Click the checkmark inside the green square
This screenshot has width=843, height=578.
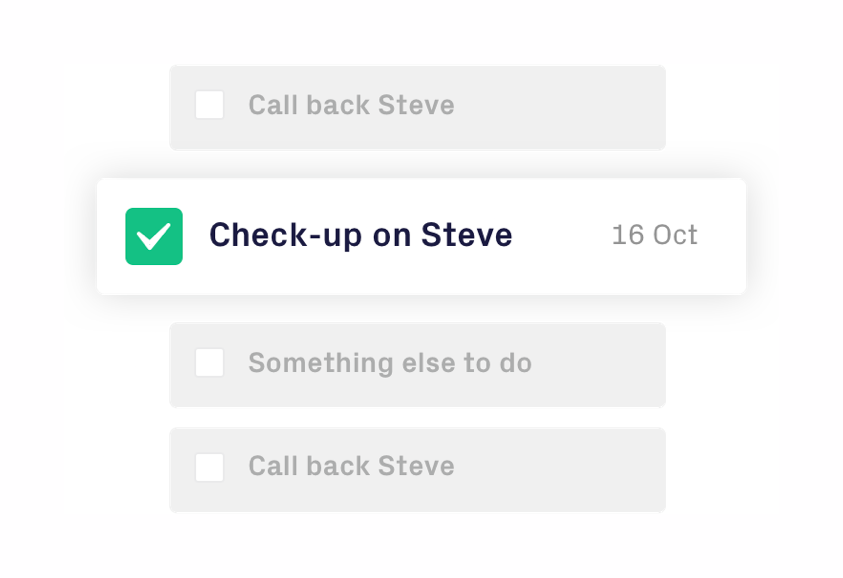153,235
